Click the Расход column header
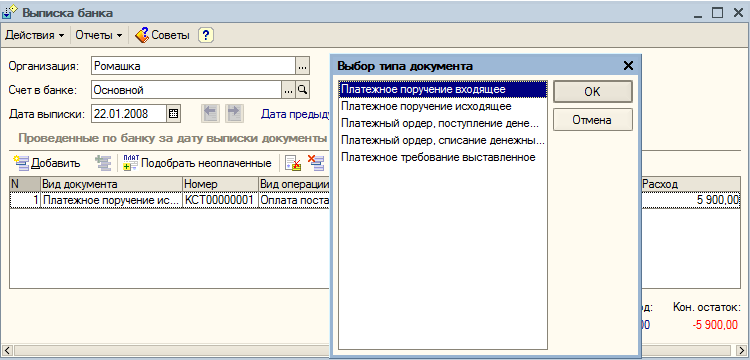Viewport: 750px width, 360px height. click(x=690, y=184)
